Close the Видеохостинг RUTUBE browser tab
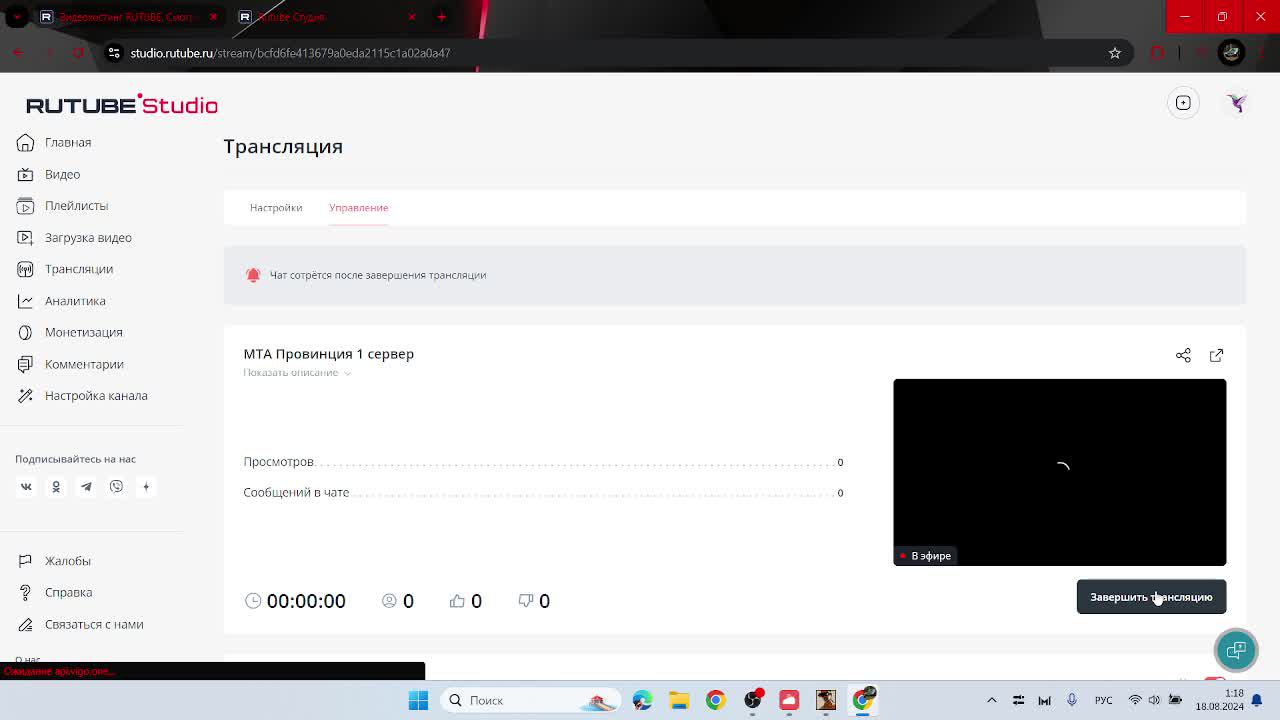 (x=213, y=17)
